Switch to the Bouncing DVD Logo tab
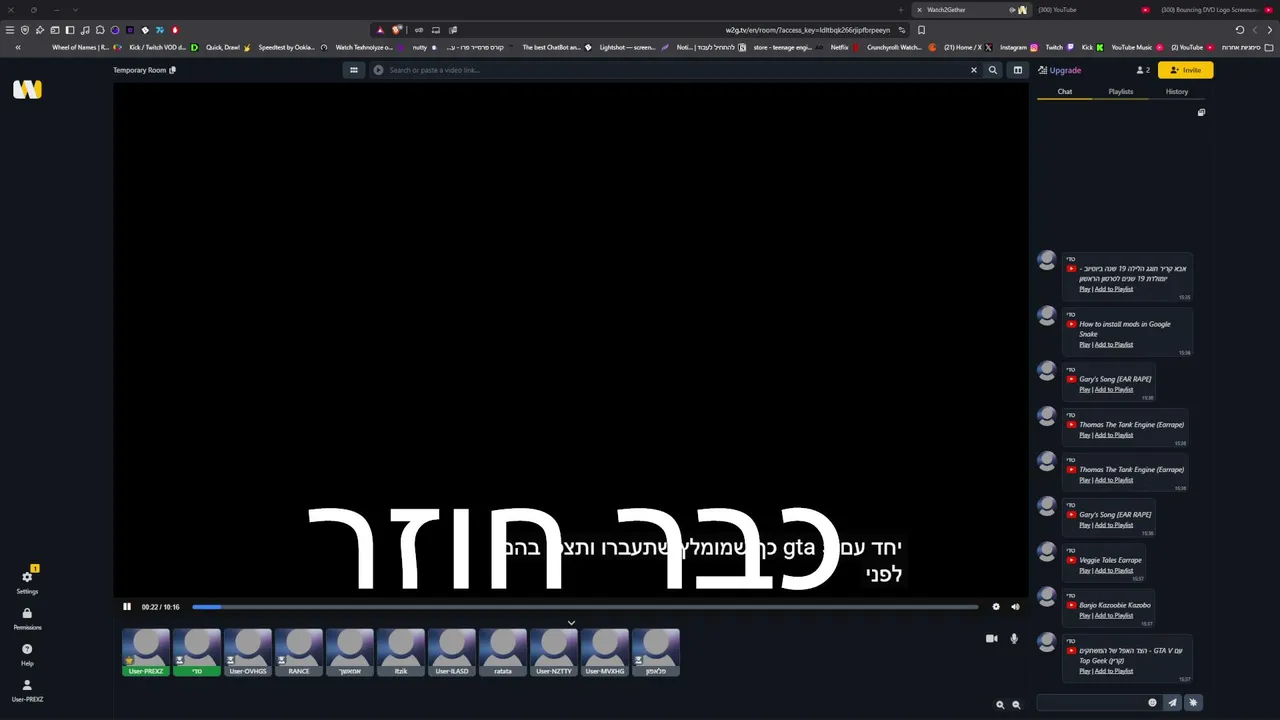Screen dimensions: 1280x720 pyautogui.click(x=1214, y=10)
